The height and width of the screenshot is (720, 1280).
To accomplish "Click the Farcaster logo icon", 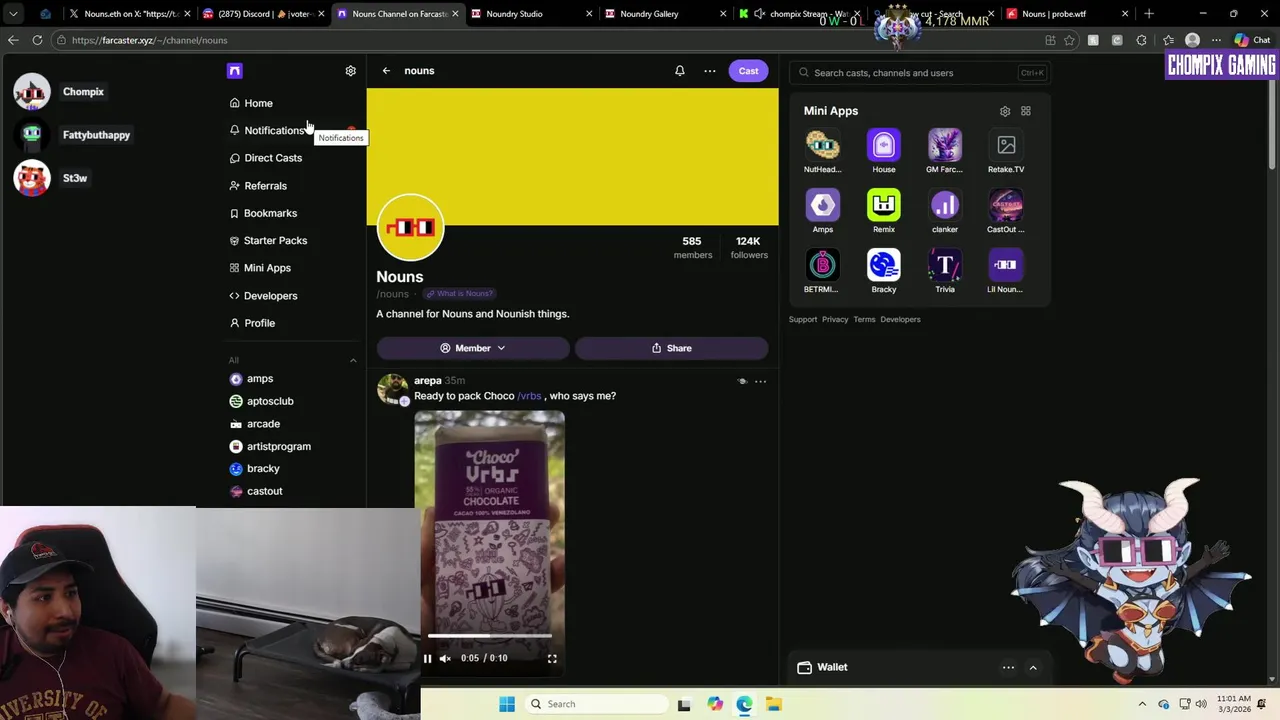I will point(234,71).
